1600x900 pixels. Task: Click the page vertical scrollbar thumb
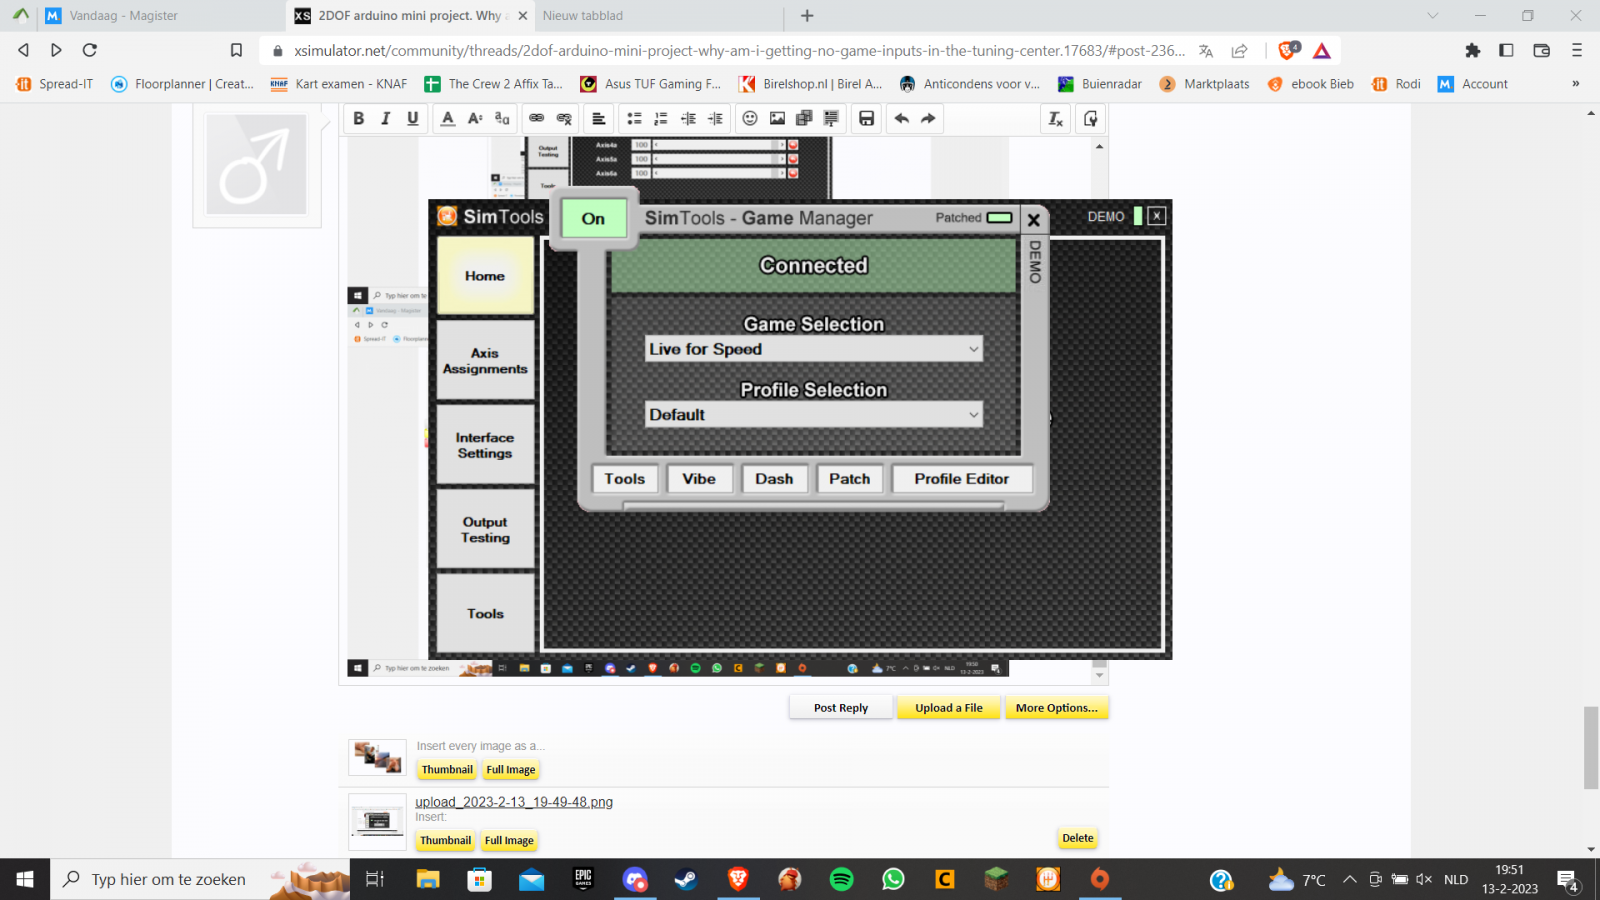pyautogui.click(x=1591, y=748)
